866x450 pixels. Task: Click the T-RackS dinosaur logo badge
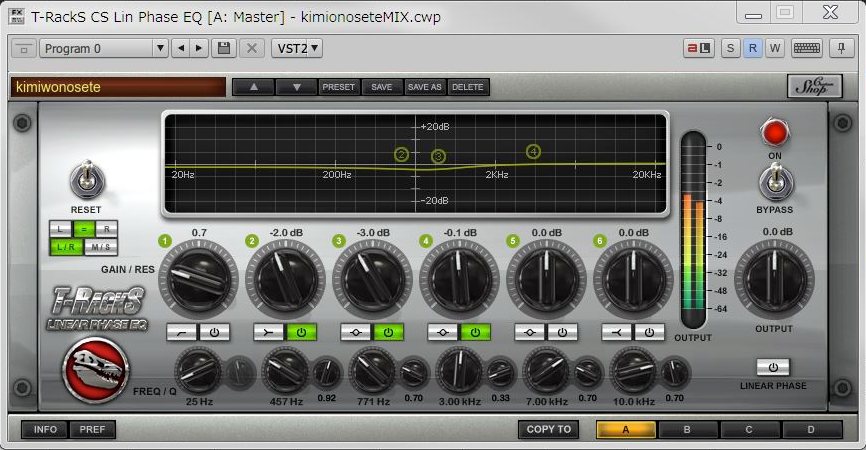[96, 370]
